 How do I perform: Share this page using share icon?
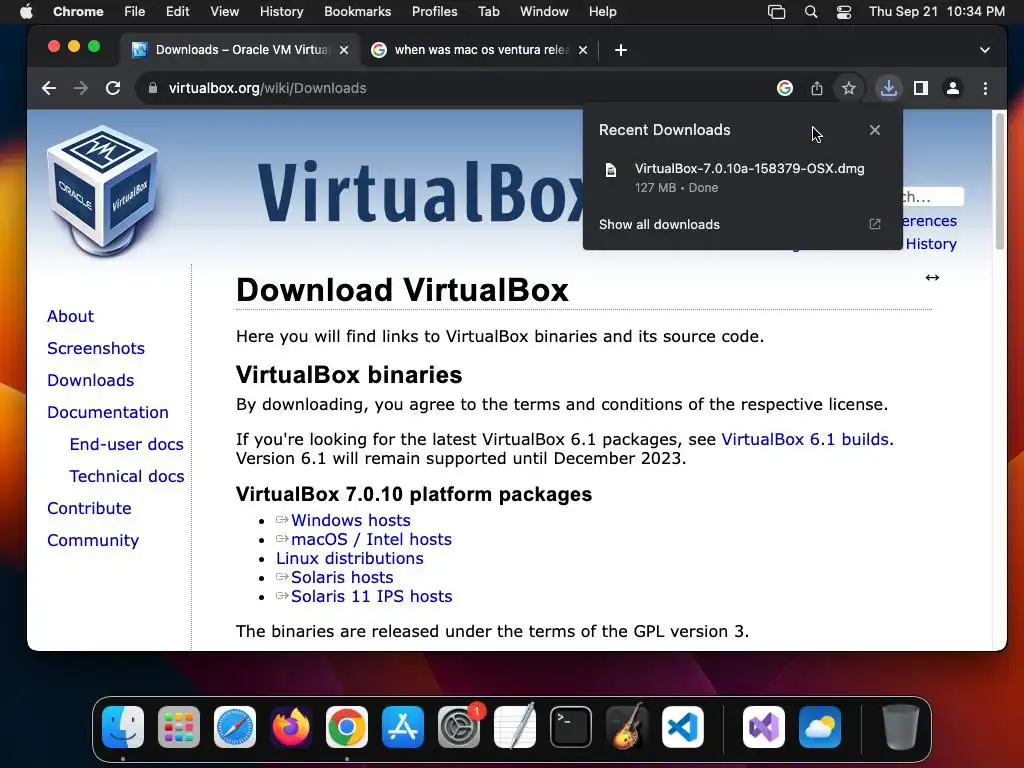(x=817, y=88)
